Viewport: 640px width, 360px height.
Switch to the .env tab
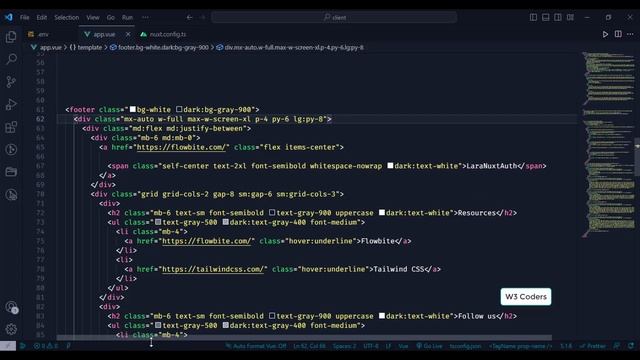(43, 34)
